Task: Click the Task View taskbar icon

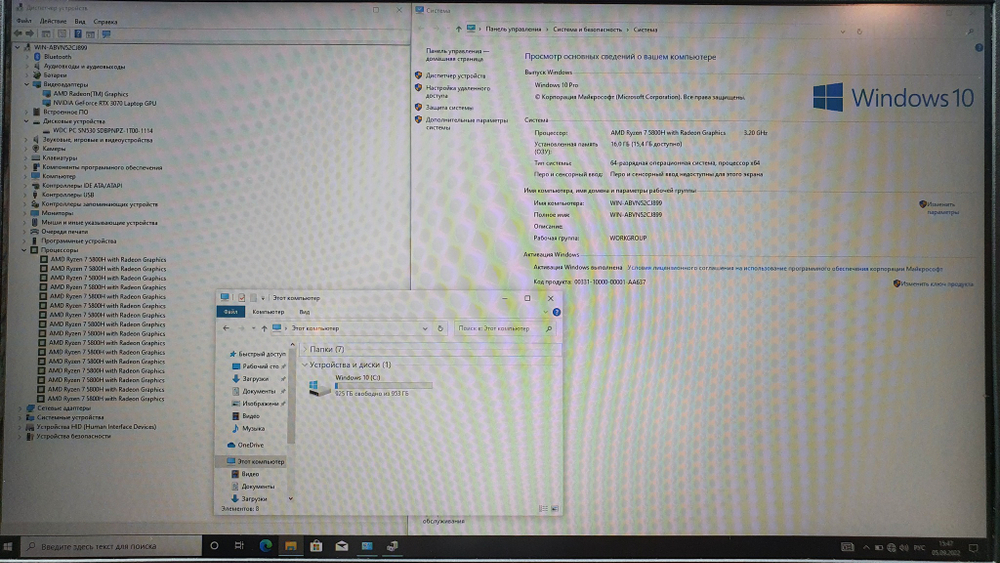Action: (239, 546)
